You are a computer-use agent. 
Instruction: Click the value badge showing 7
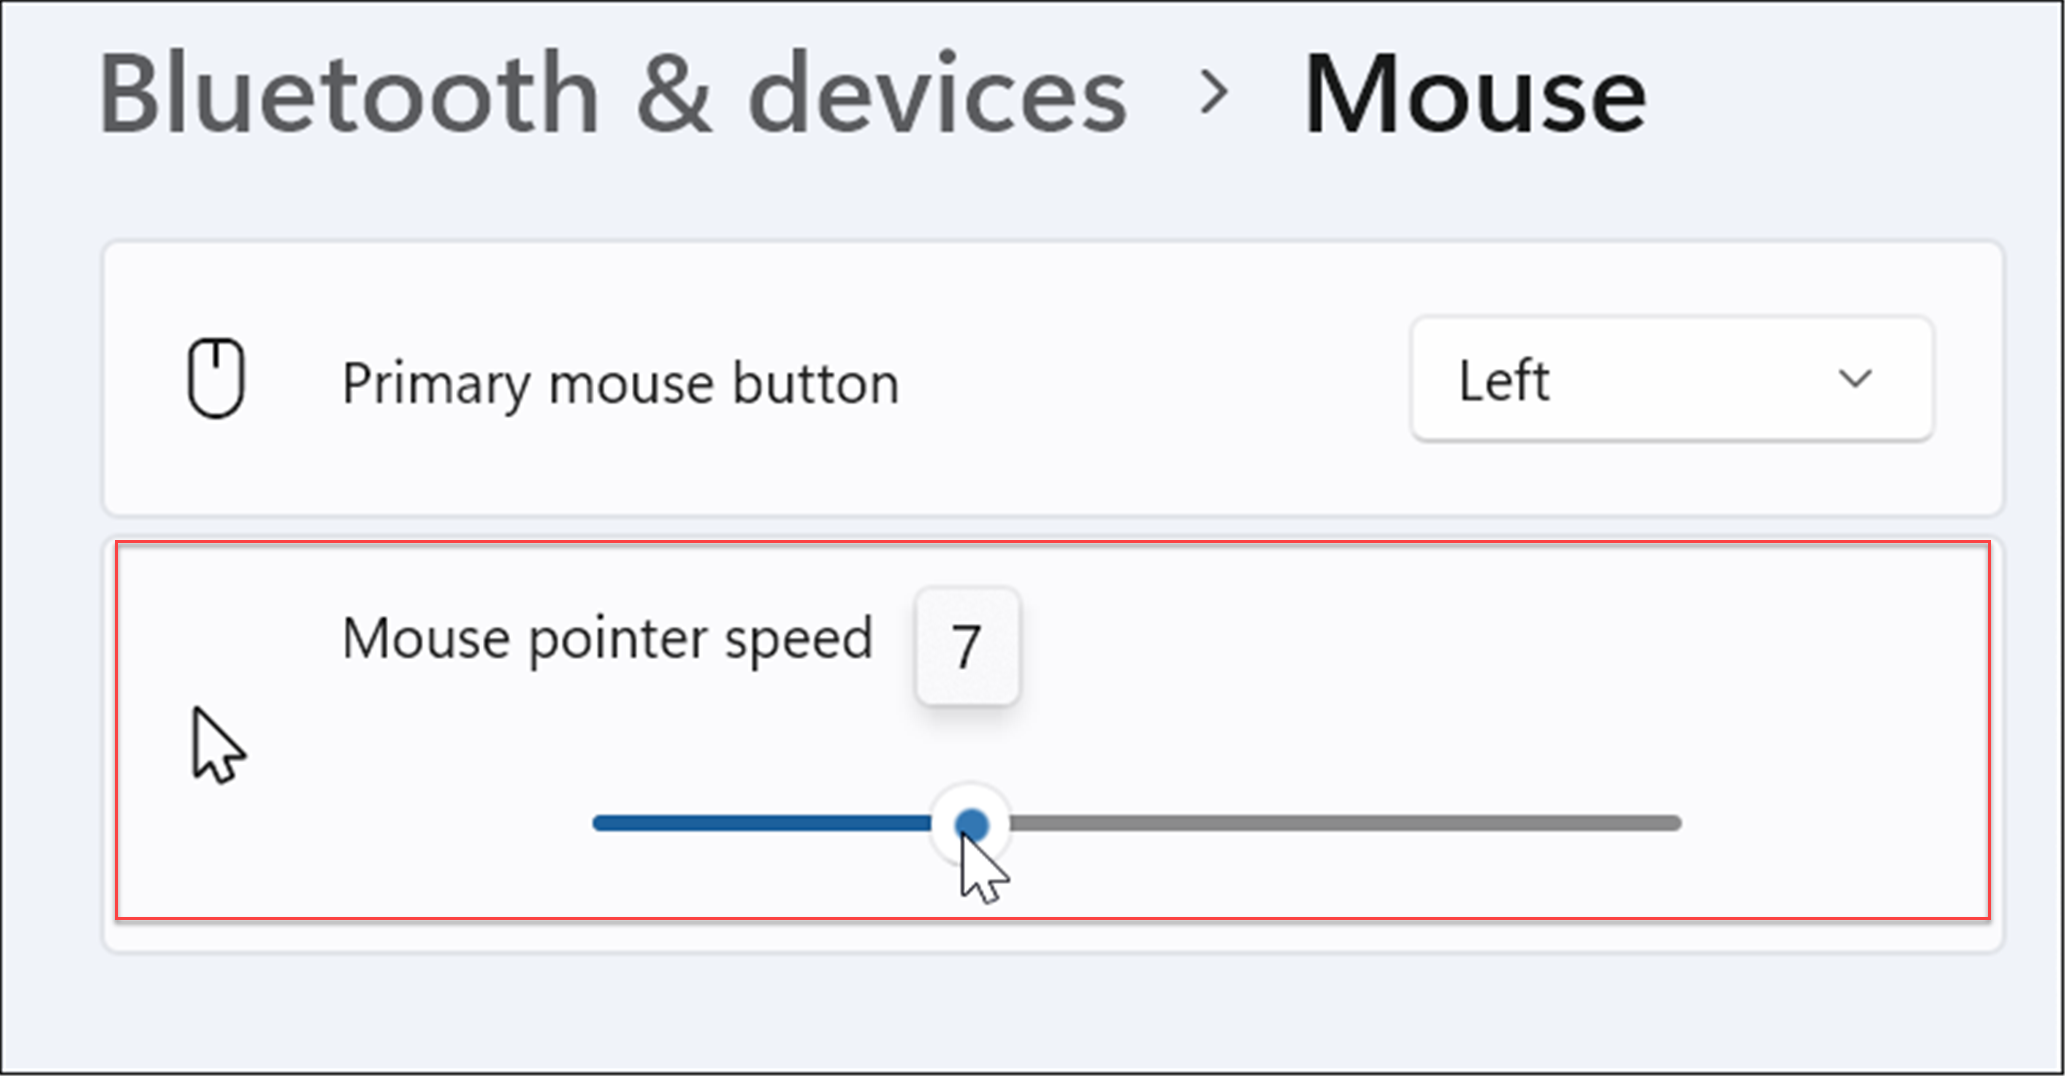[x=967, y=645]
